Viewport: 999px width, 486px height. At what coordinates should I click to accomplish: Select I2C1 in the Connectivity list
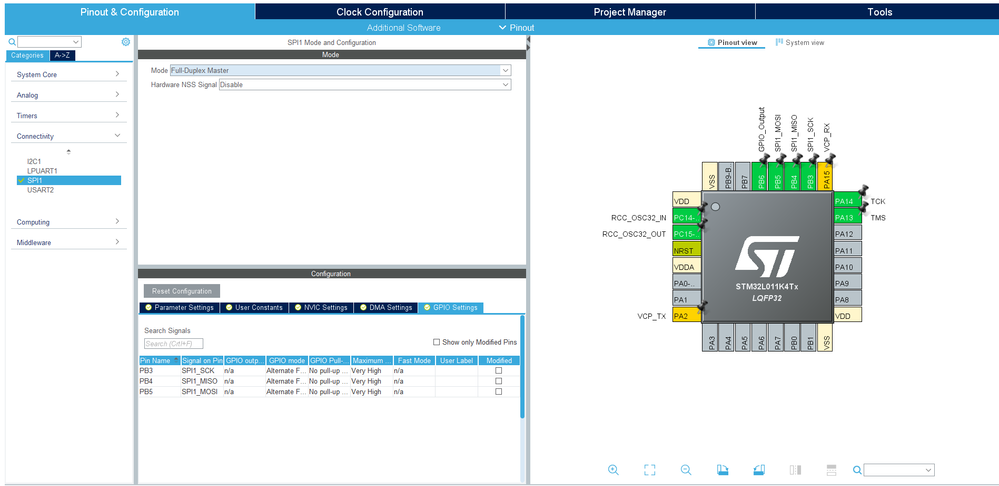(x=34, y=162)
